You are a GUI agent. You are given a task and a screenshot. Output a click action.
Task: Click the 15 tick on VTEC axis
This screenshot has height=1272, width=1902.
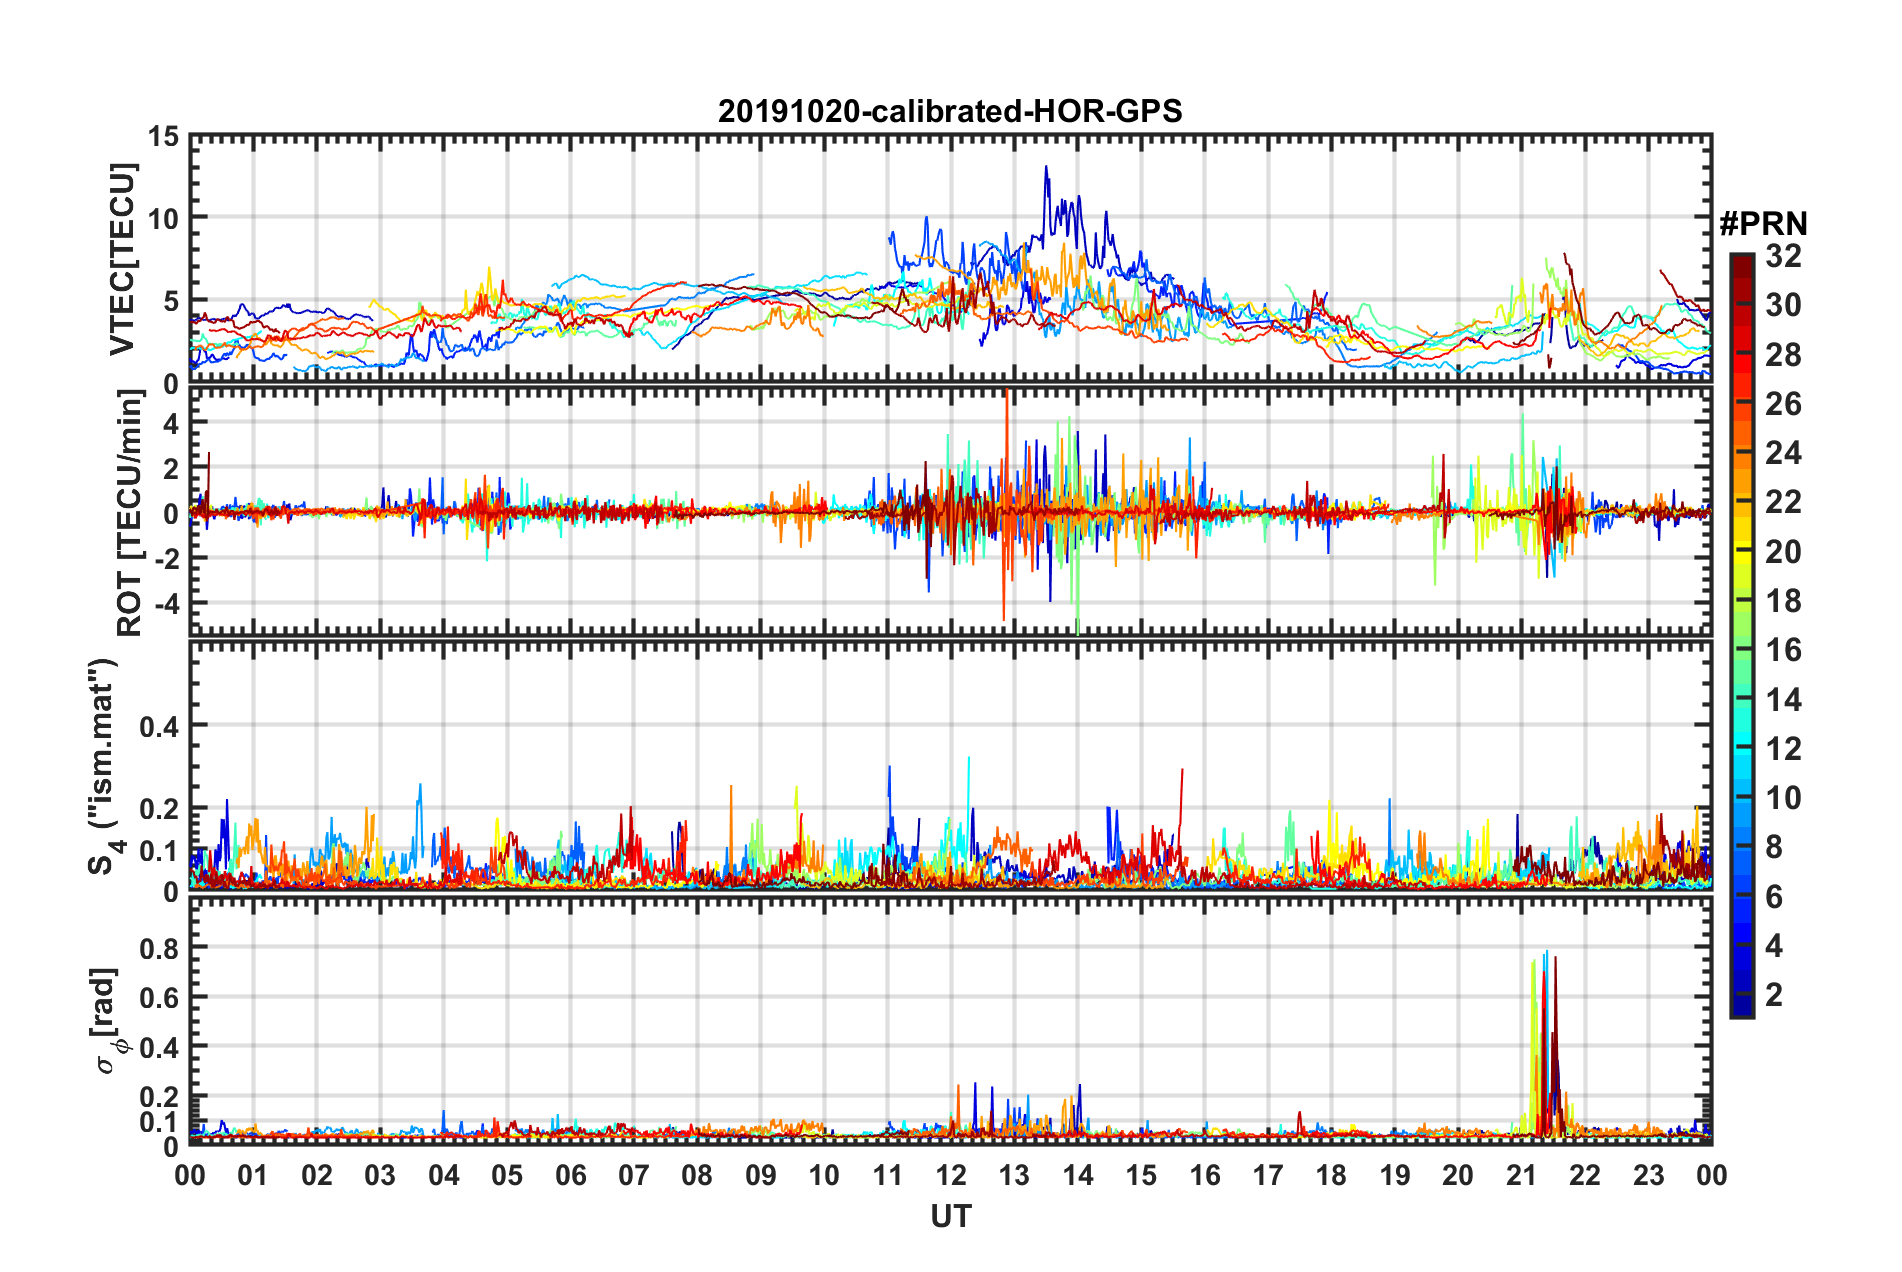coord(162,136)
